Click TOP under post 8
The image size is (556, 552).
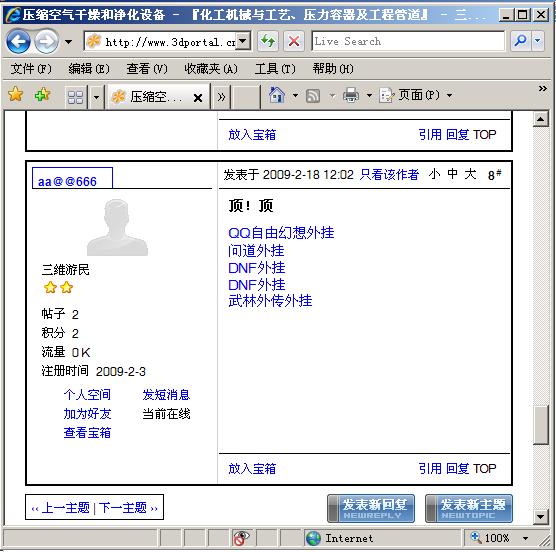coord(485,469)
